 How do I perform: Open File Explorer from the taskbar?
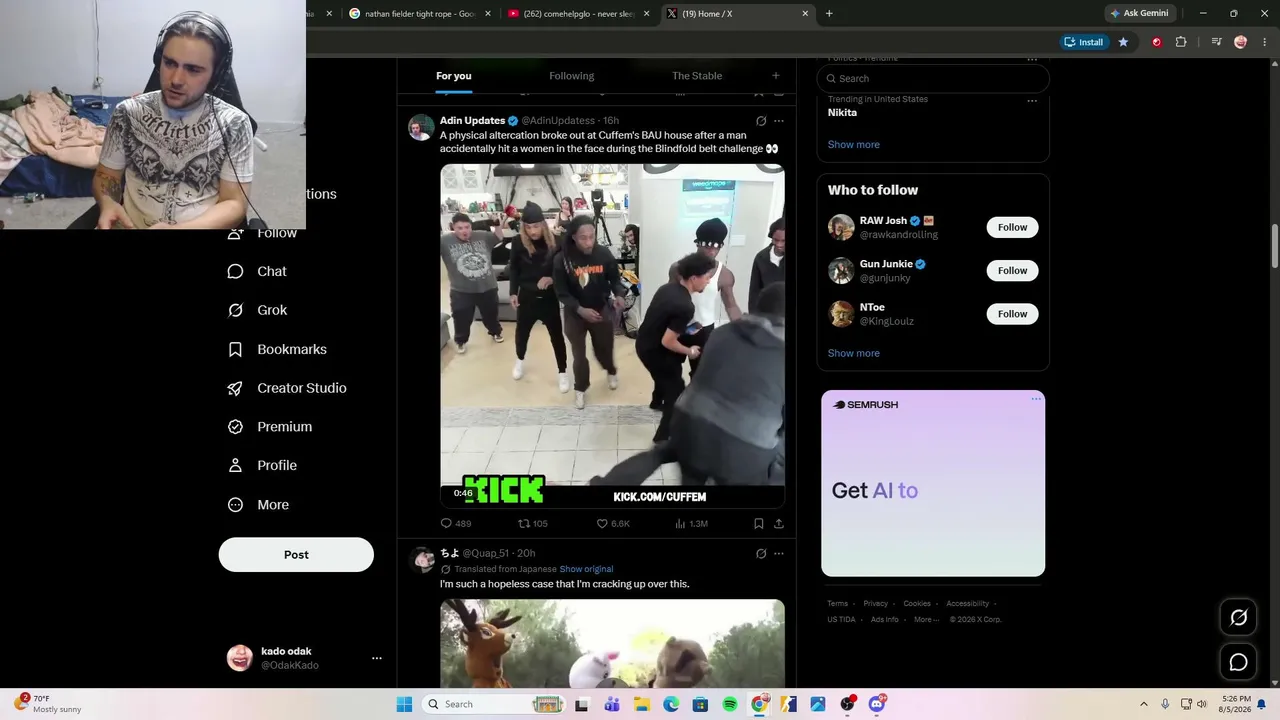pos(642,704)
